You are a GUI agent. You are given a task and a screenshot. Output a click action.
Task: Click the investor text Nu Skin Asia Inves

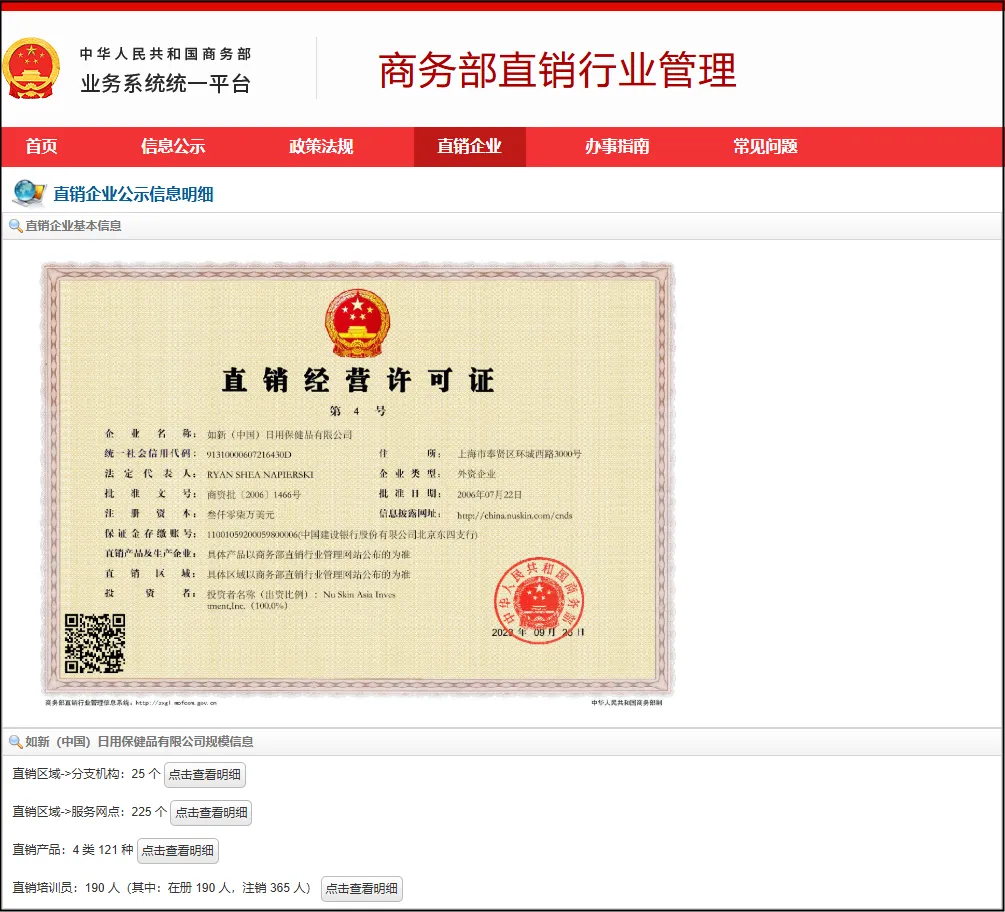tap(359, 594)
